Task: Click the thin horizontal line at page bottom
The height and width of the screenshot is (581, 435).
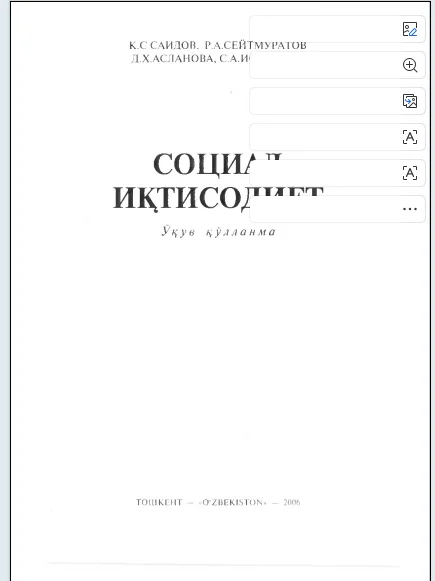Action: [222, 565]
